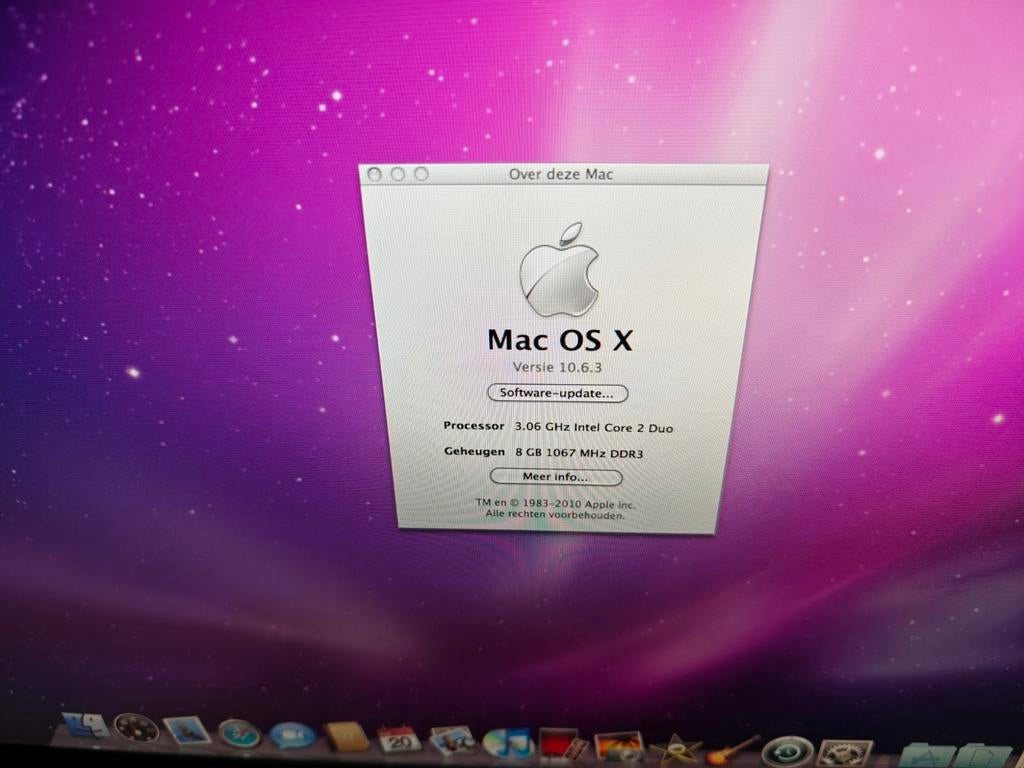
Task: Launch iMovie star icon
Action: (x=675, y=748)
